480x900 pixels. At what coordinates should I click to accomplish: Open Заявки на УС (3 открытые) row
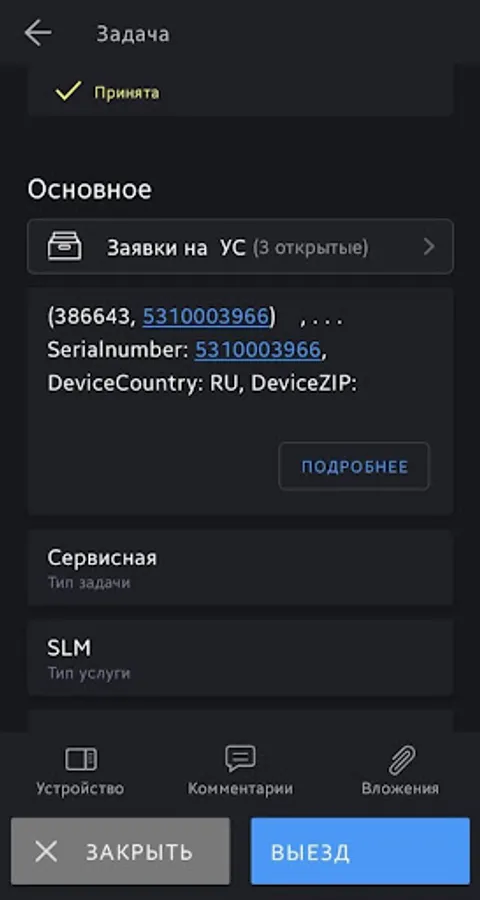pyautogui.click(x=240, y=247)
